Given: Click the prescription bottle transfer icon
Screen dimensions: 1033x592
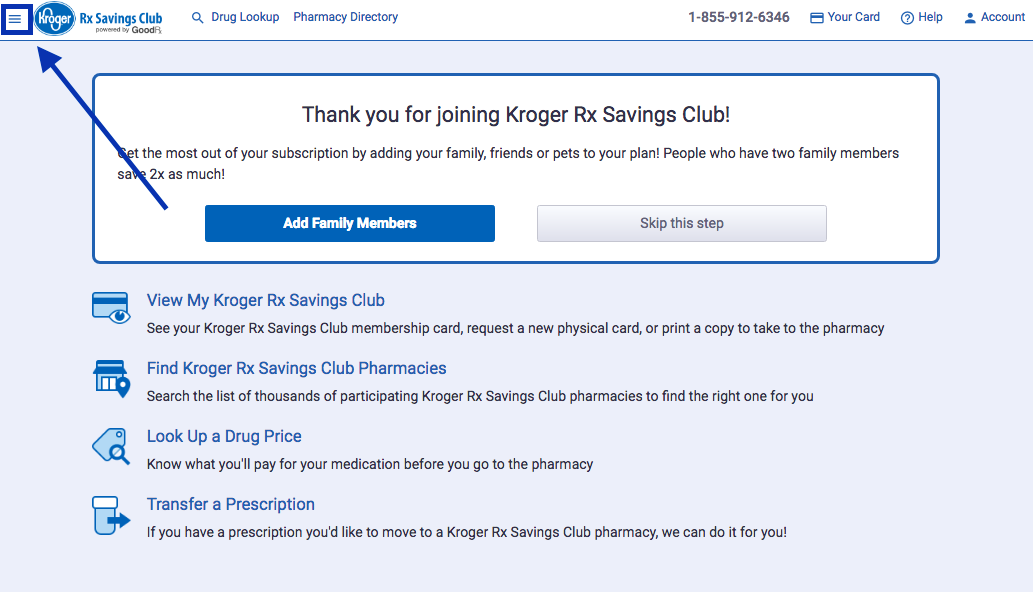Looking at the screenshot, I should tap(112, 515).
